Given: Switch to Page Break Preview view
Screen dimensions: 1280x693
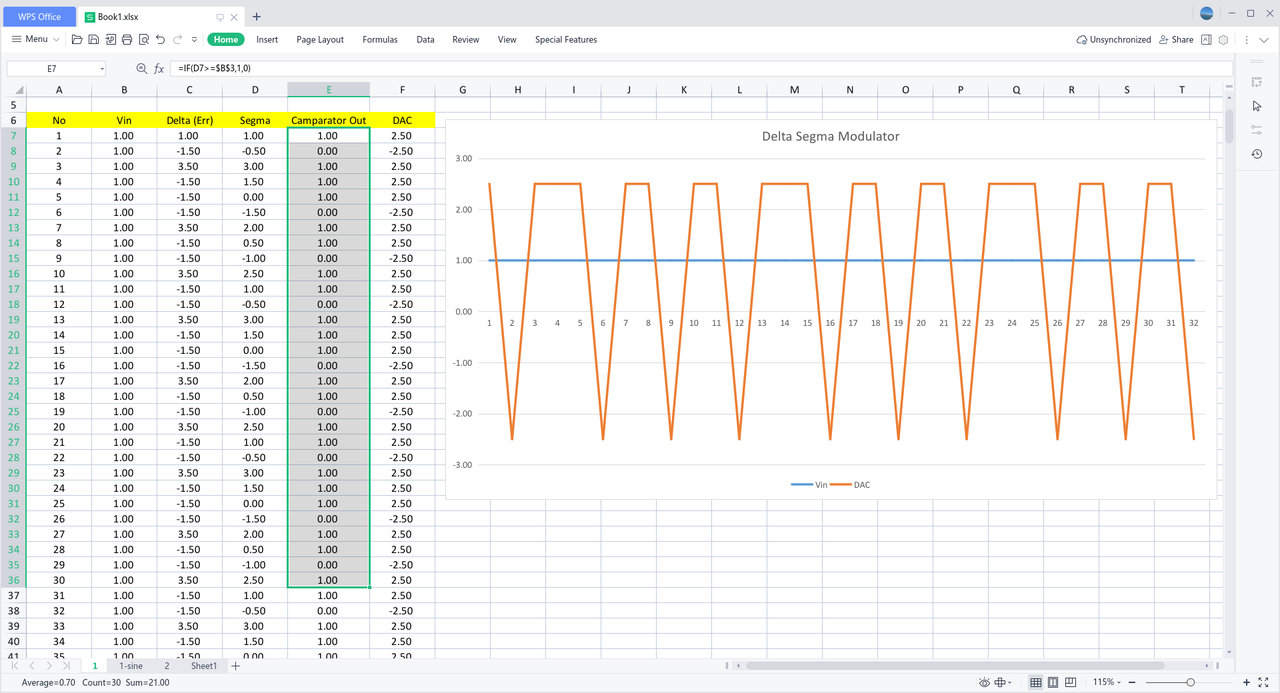Looking at the screenshot, I should pyautogui.click(x=1071, y=682).
